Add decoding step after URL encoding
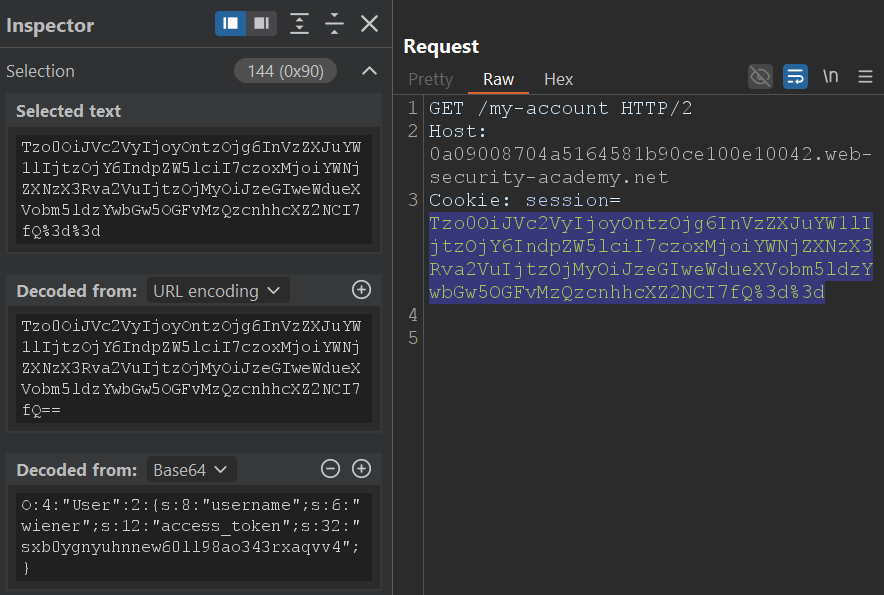The height and width of the screenshot is (595, 884). click(362, 290)
